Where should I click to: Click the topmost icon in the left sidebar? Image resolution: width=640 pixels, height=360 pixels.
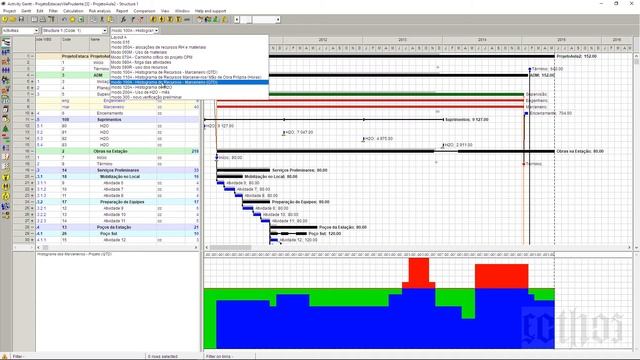coord(6,42)
